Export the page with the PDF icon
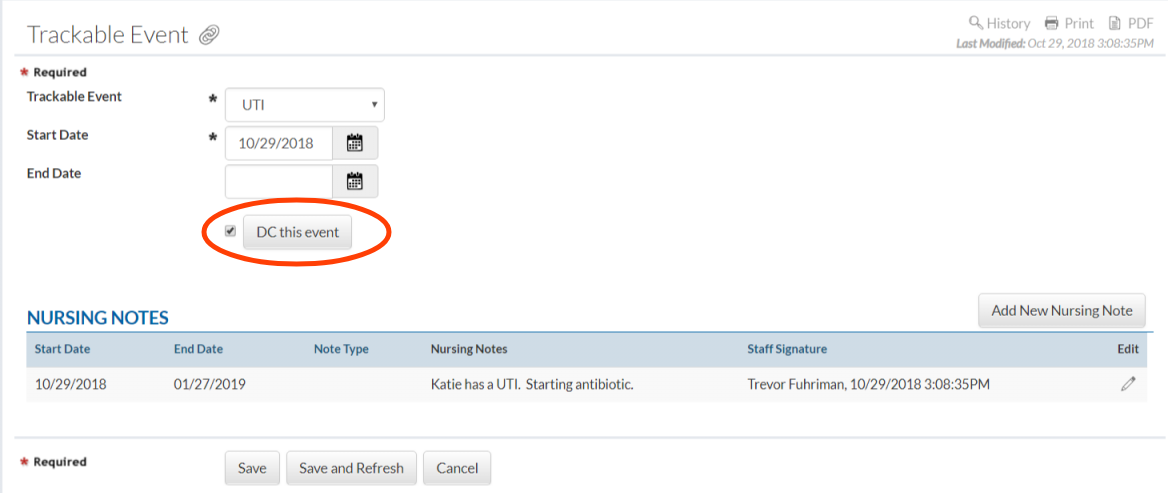Viewport: 1168px width, 493px height. tap(1115, 23)
